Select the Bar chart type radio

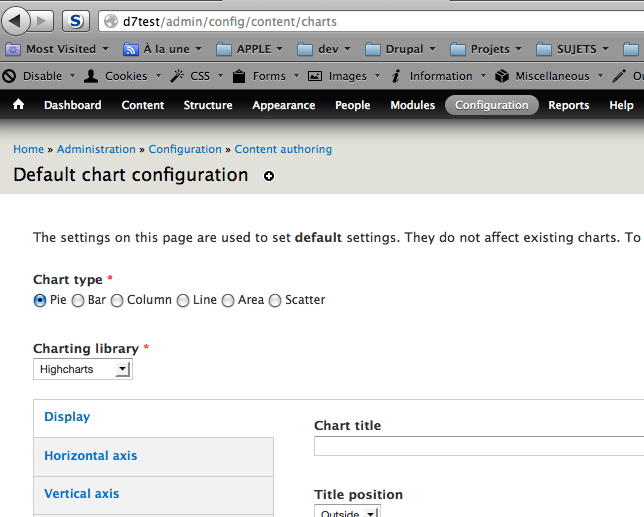click(x=78, y=301)
